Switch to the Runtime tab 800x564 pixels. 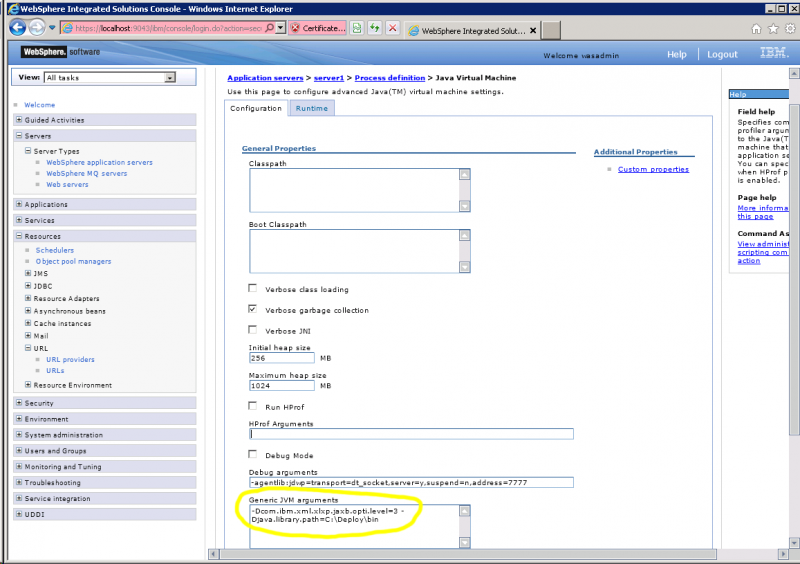pos(311,108)
